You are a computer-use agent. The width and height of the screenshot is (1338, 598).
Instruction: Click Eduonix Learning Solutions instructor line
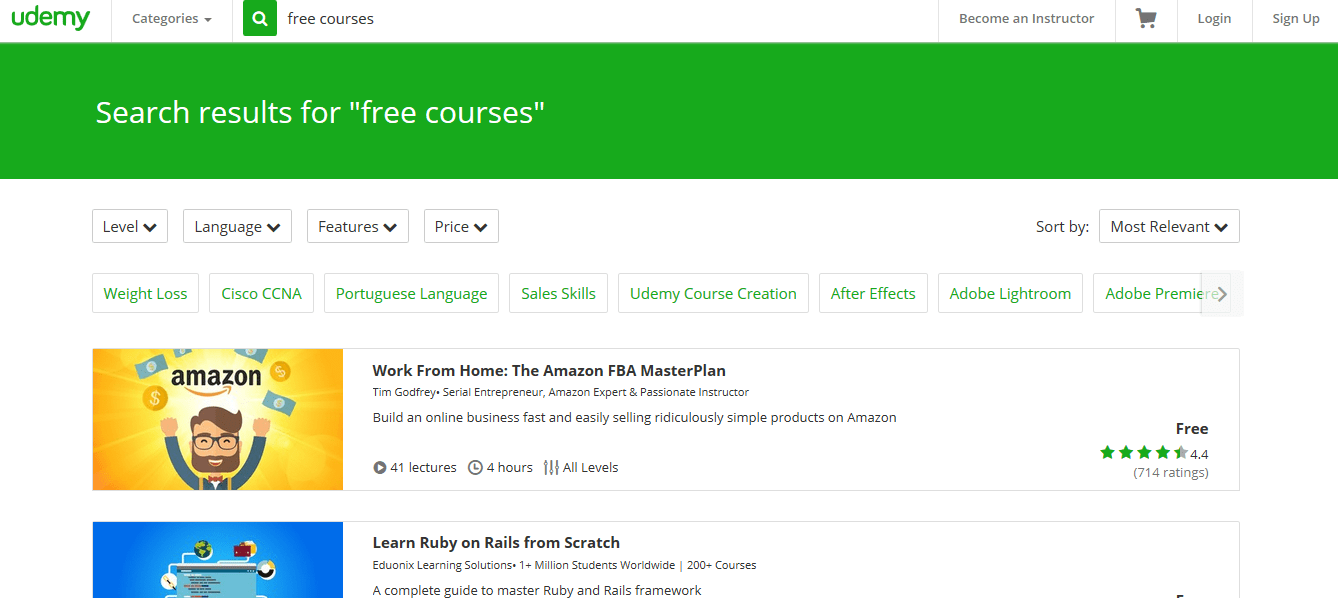click(x=564, y=565)
